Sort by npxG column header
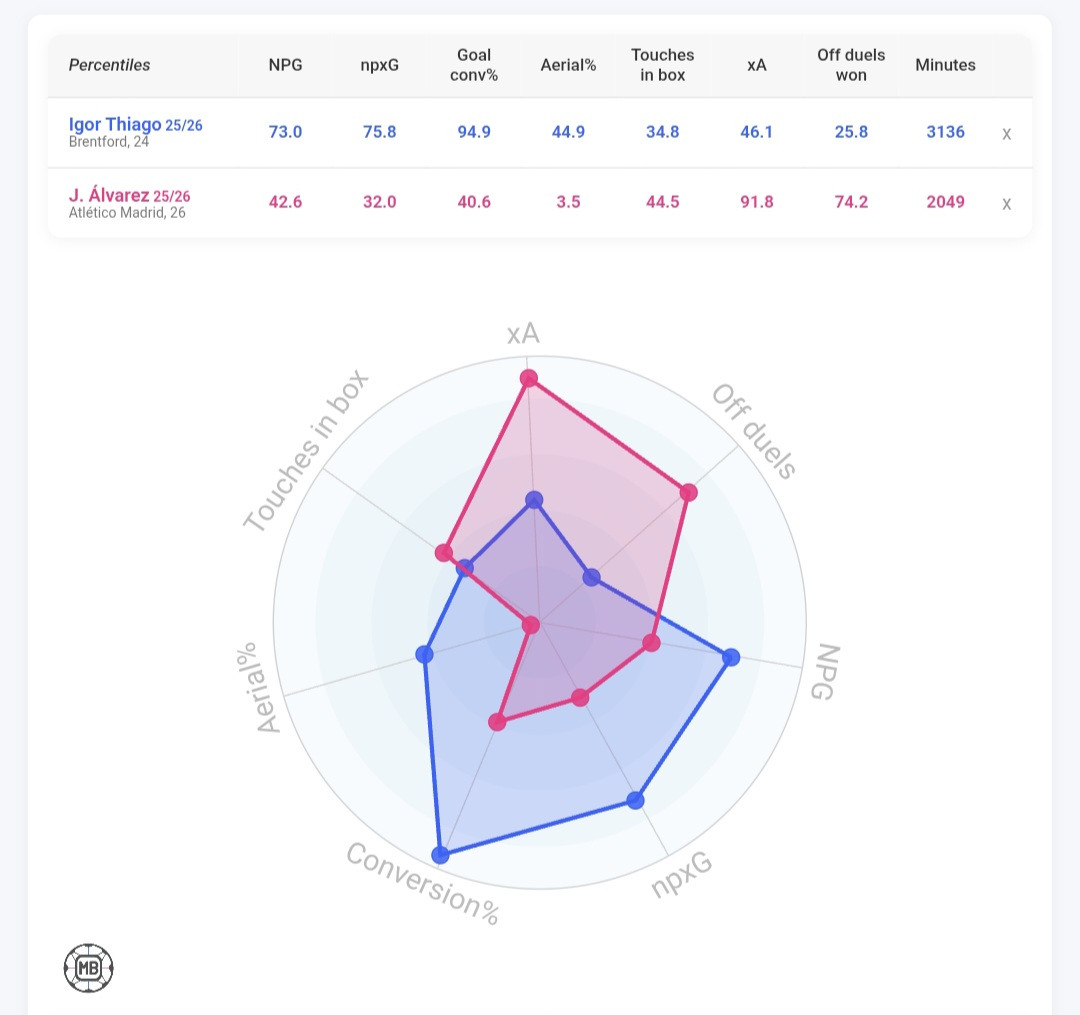The image size is (1080, 1015). point(379,65)
